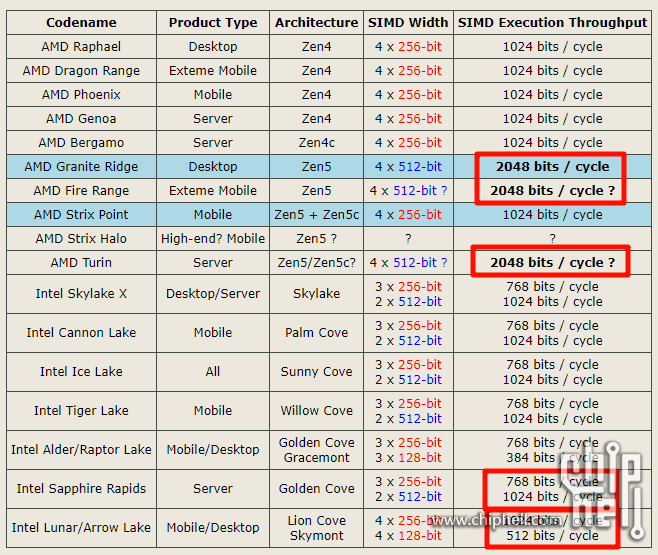Screen dimensions: 658x555
Task: Click the Zen4c architecture cell
Action: pyautogui.click(x=316, y=143)
